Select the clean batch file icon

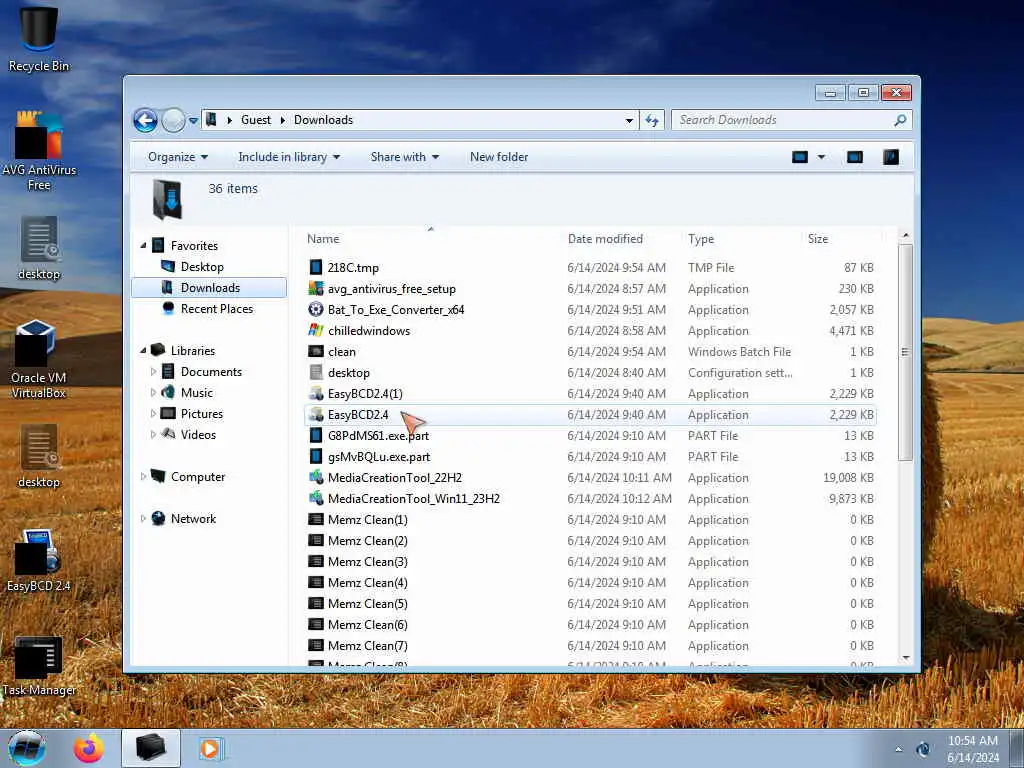click(x=315, y=351)
